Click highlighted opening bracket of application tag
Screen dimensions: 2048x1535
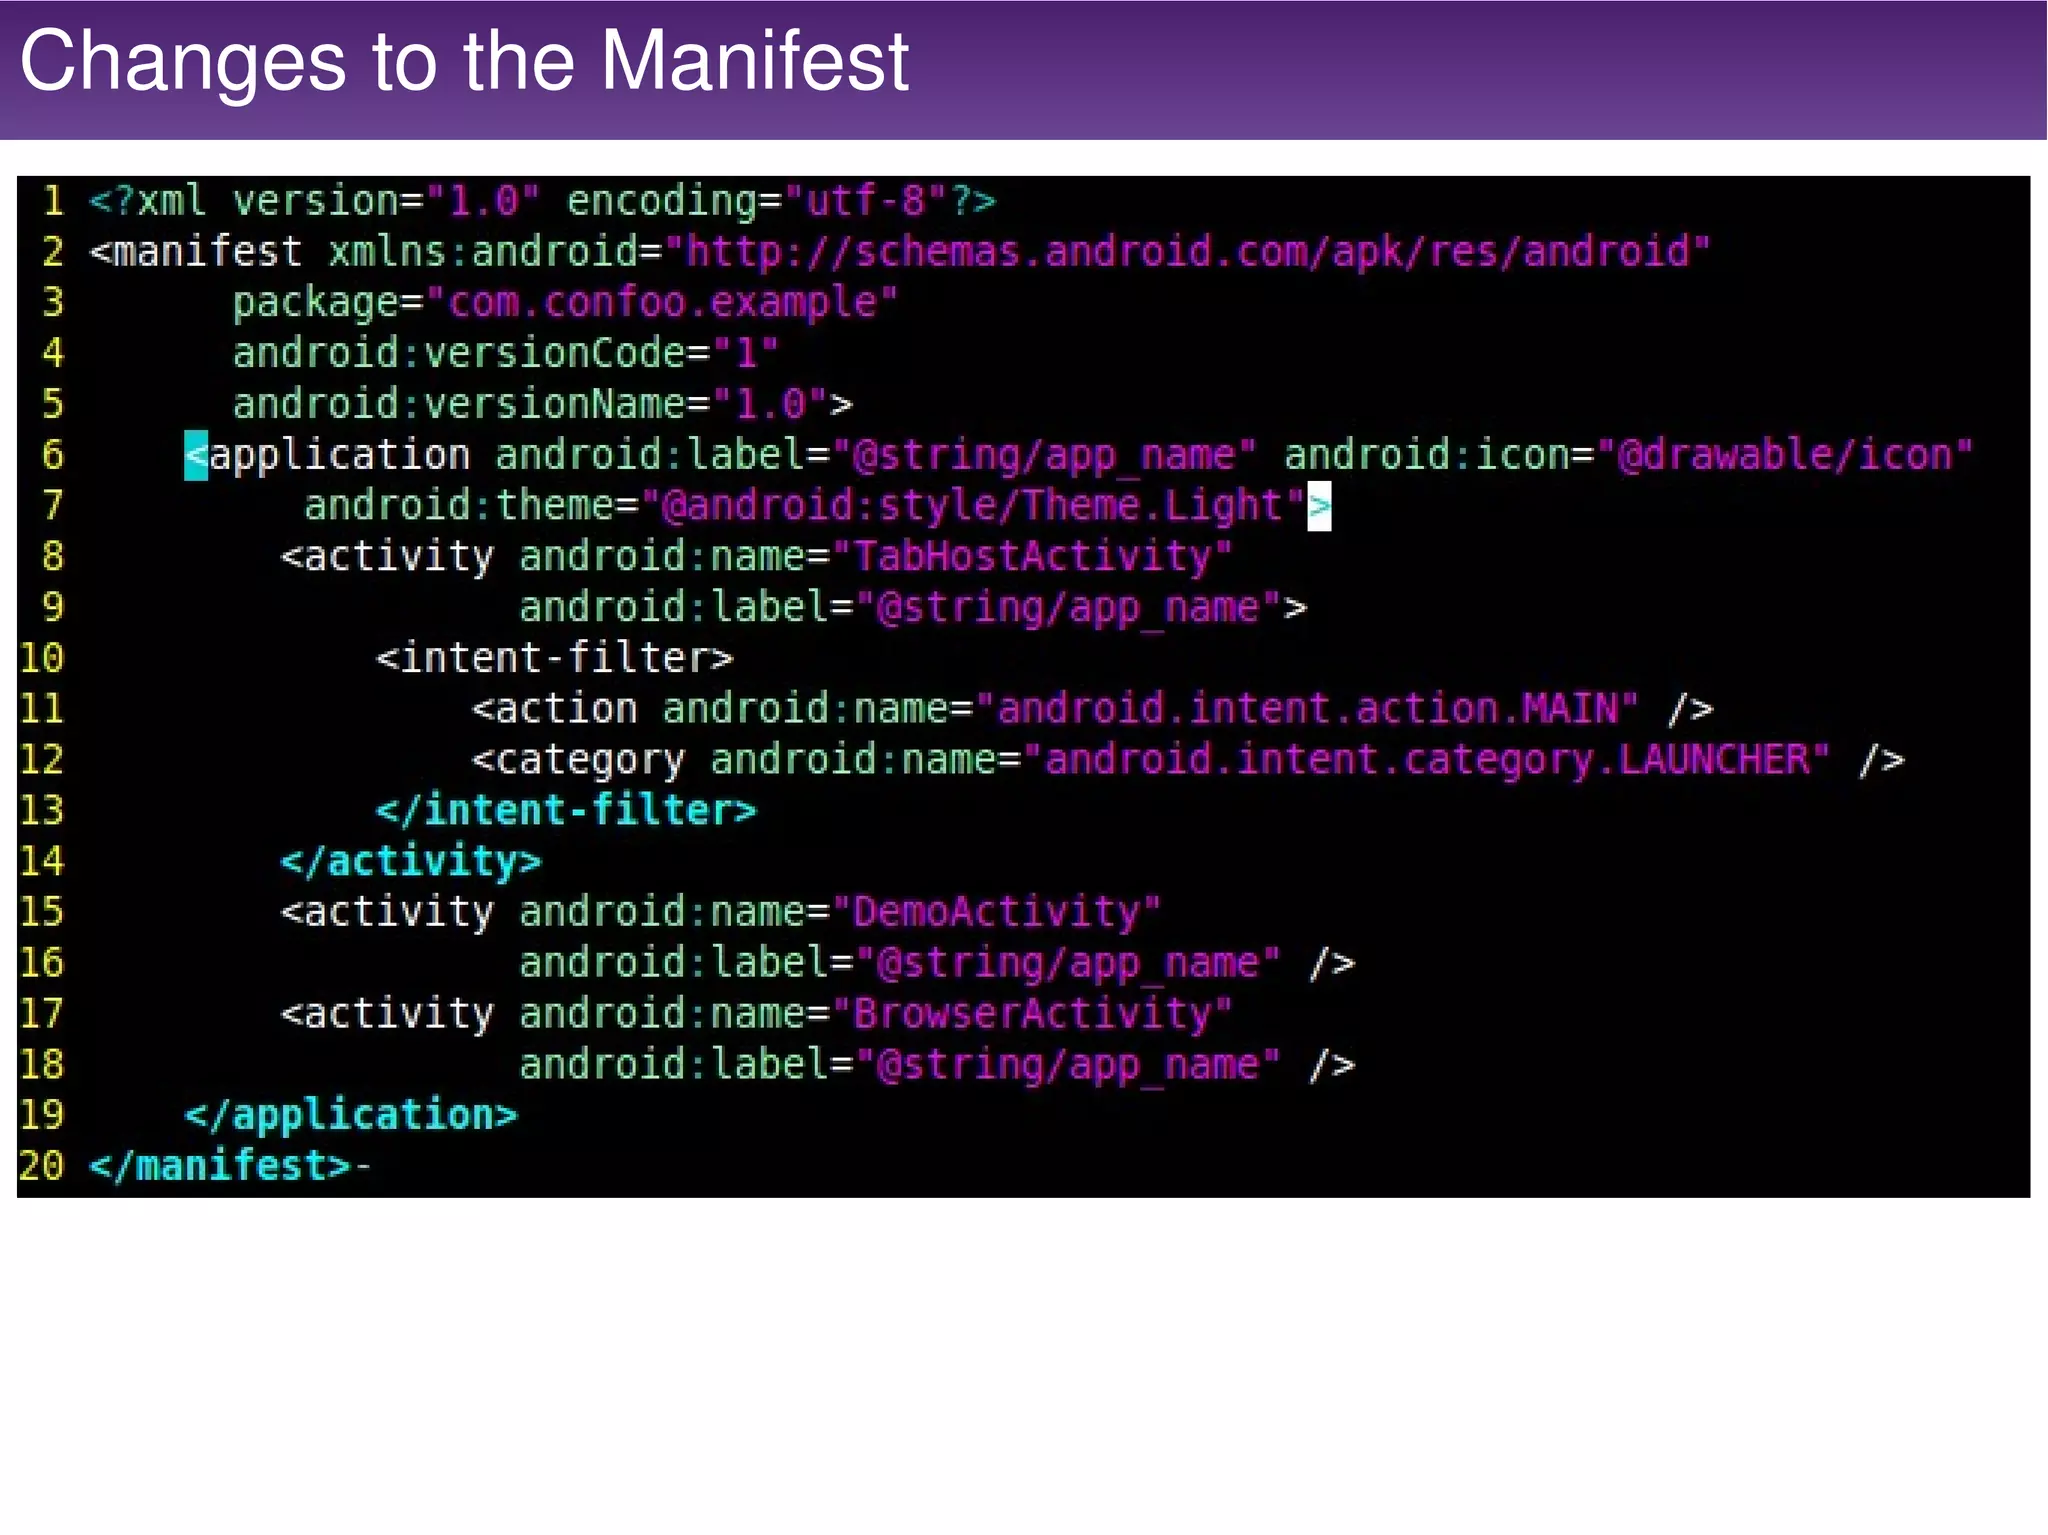coord(196,456)
